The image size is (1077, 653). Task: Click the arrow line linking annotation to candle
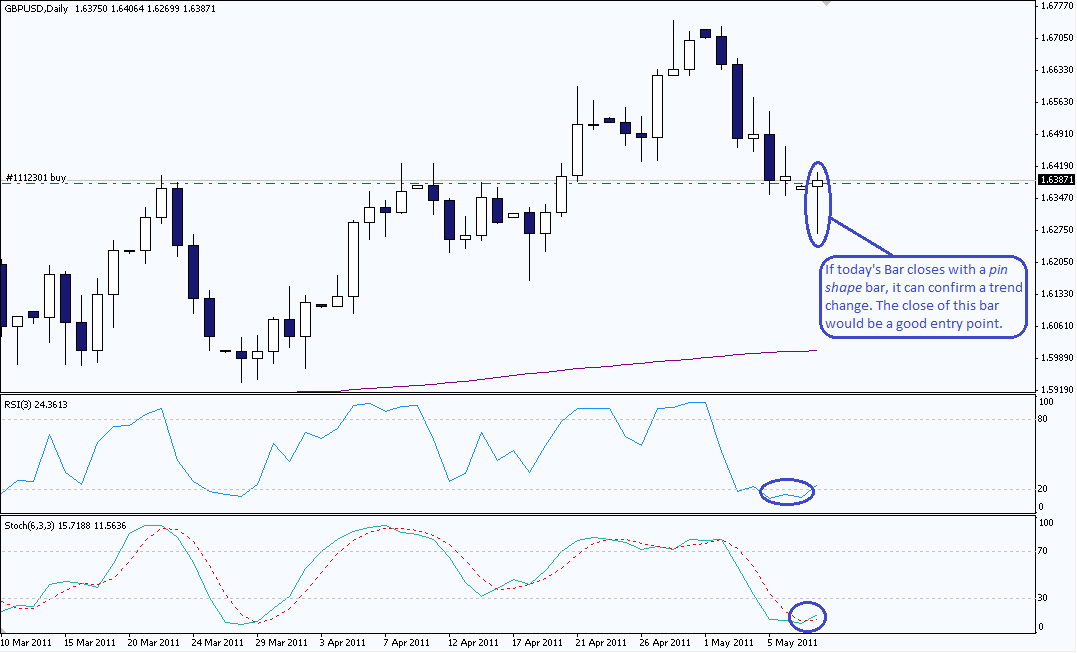(x=862, y=238)
